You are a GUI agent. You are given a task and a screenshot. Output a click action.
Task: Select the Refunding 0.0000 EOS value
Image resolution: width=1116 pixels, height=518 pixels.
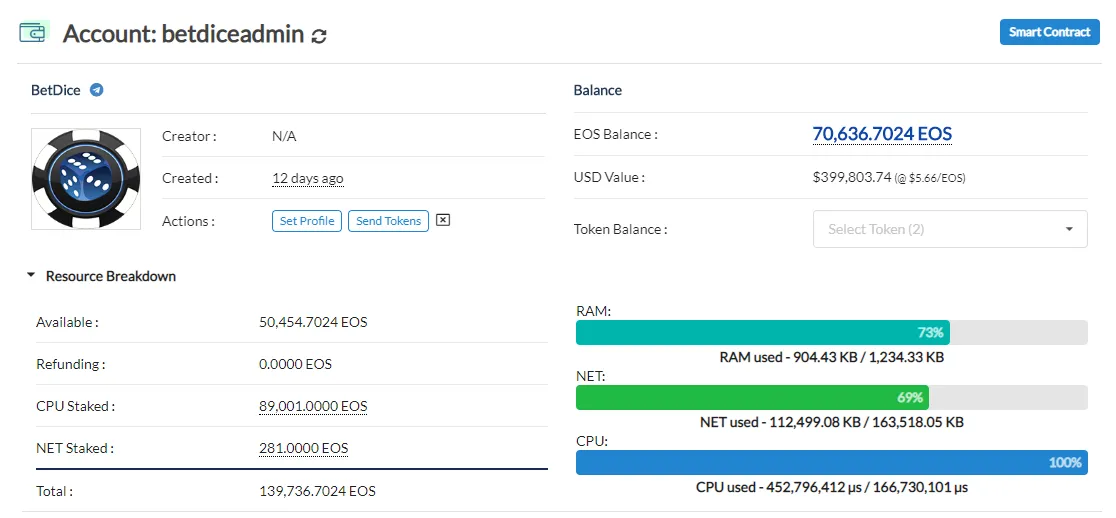295,364
